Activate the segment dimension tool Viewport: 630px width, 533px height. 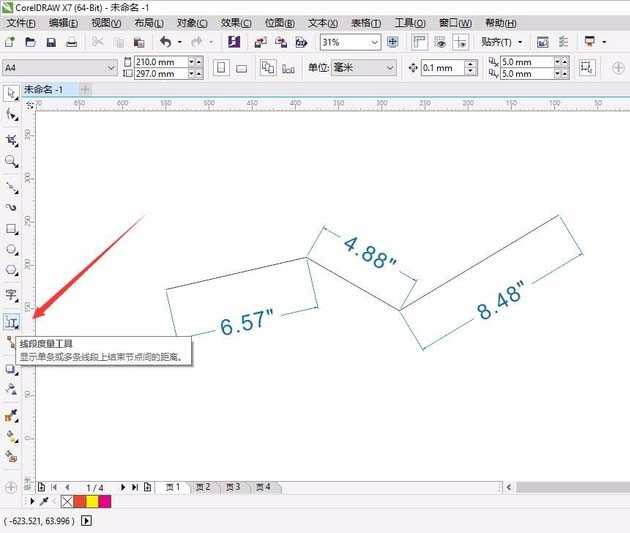(x=12, y=321)
